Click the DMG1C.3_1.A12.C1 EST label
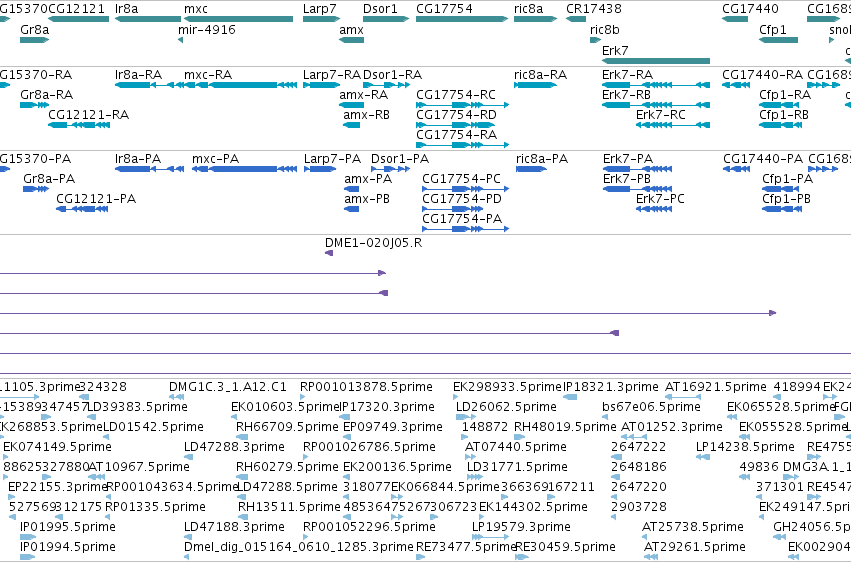 (227, 387)
